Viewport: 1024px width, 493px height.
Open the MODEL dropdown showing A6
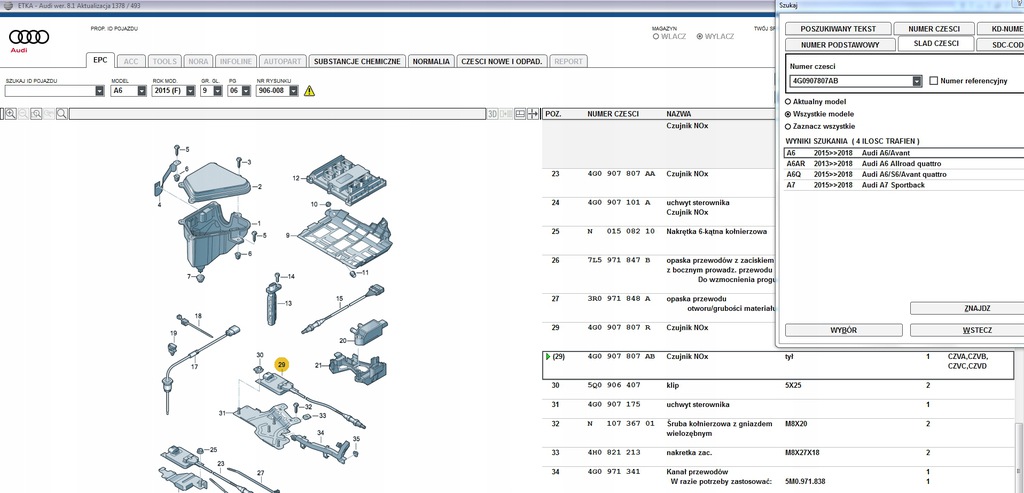[142, 91]
